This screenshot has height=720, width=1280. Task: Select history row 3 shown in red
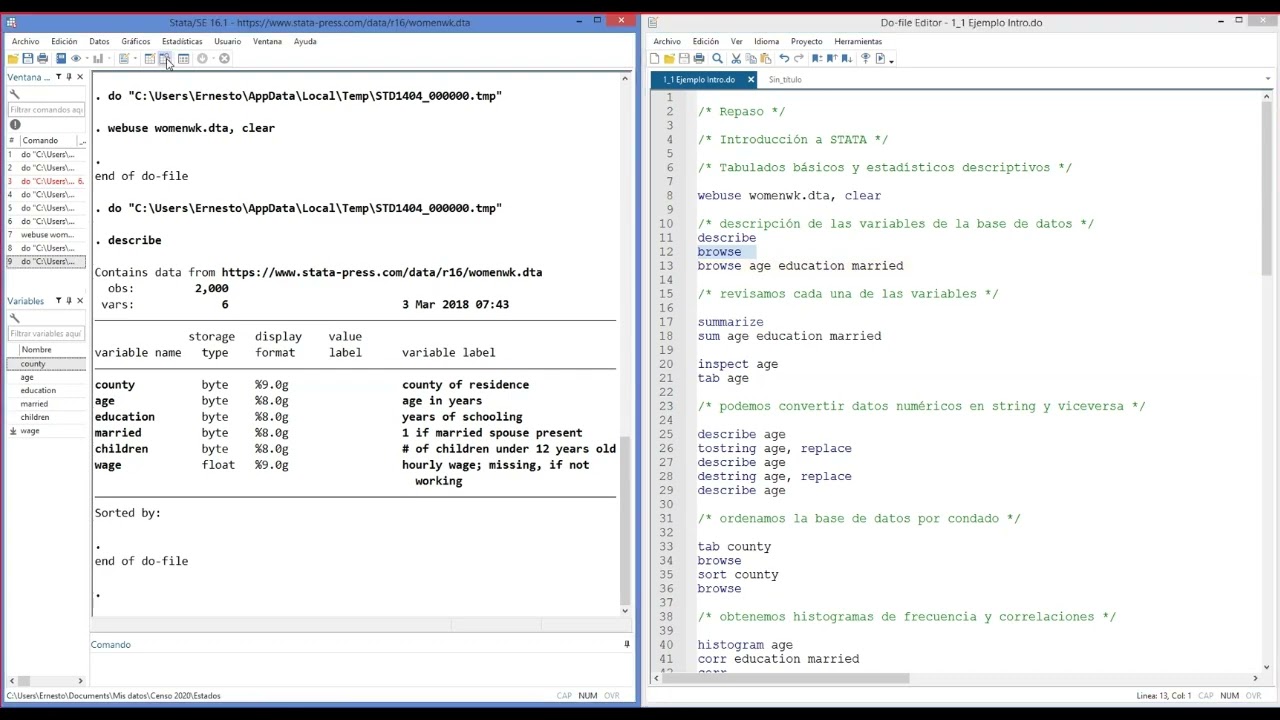[x=46, y=181]
